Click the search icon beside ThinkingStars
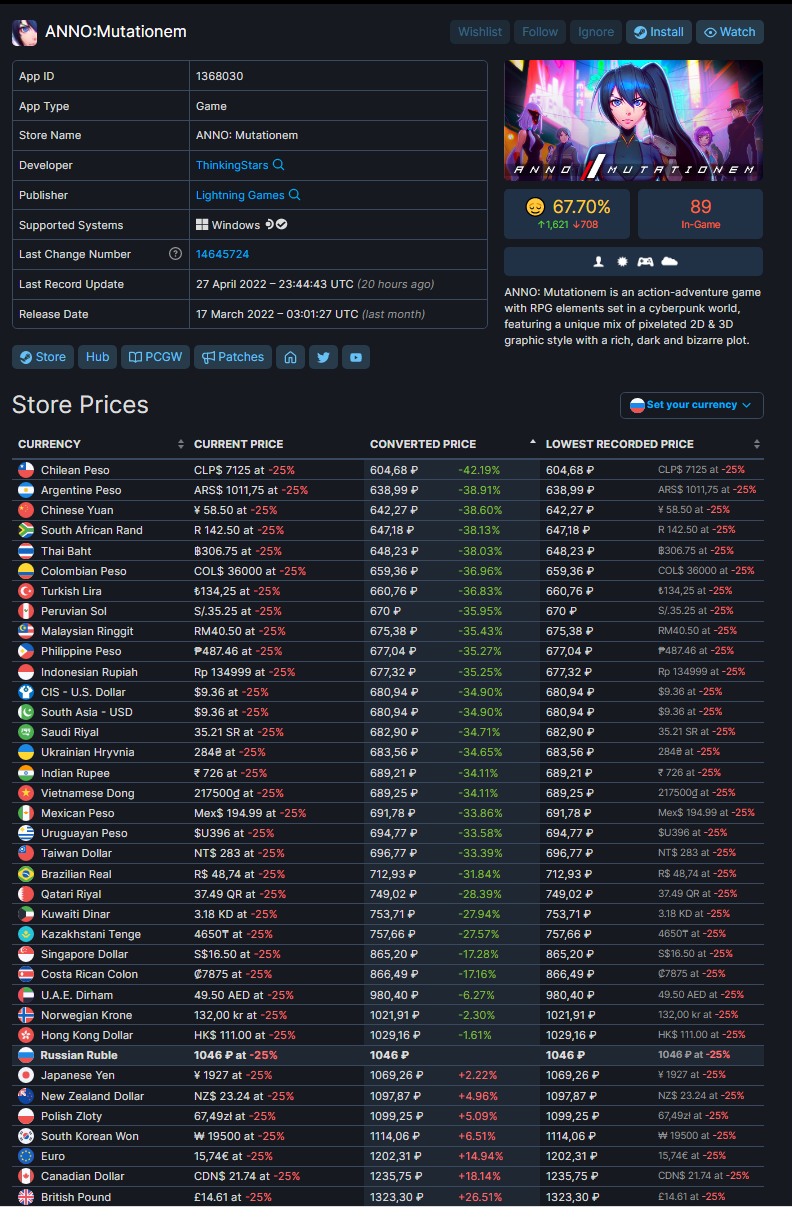The height and width of the screenshot is (1217, 792). click(279, 165)
